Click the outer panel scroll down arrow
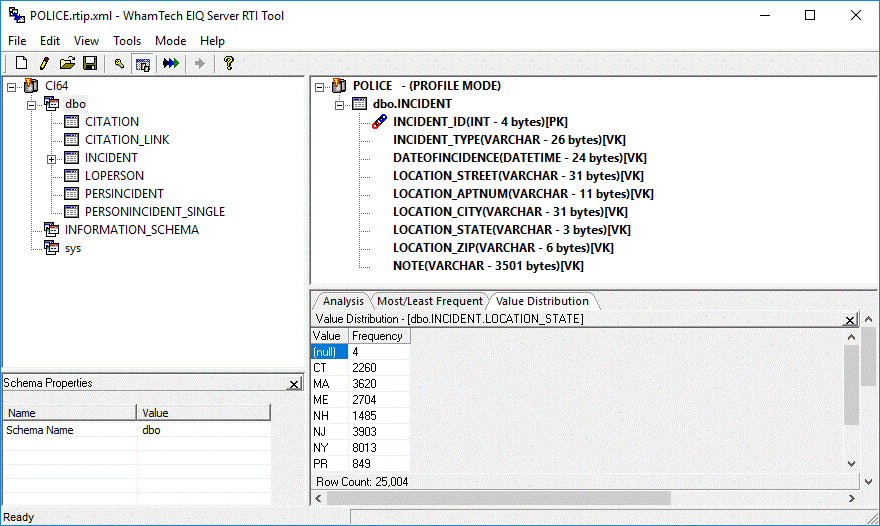880x526 pixels. pyautogui.click(x=869, y=482)
